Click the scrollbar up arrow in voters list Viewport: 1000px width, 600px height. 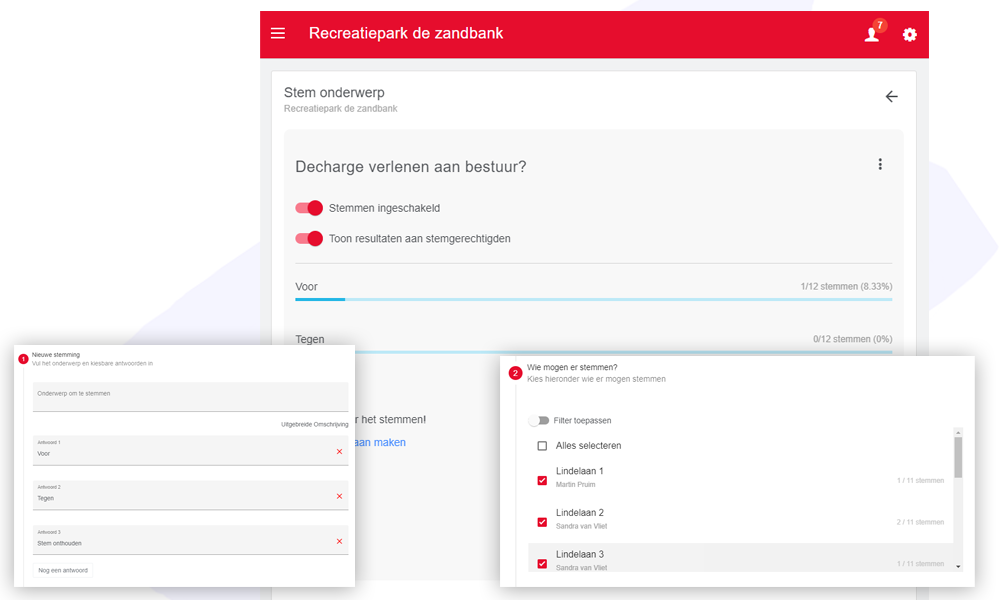click(958, 432)
